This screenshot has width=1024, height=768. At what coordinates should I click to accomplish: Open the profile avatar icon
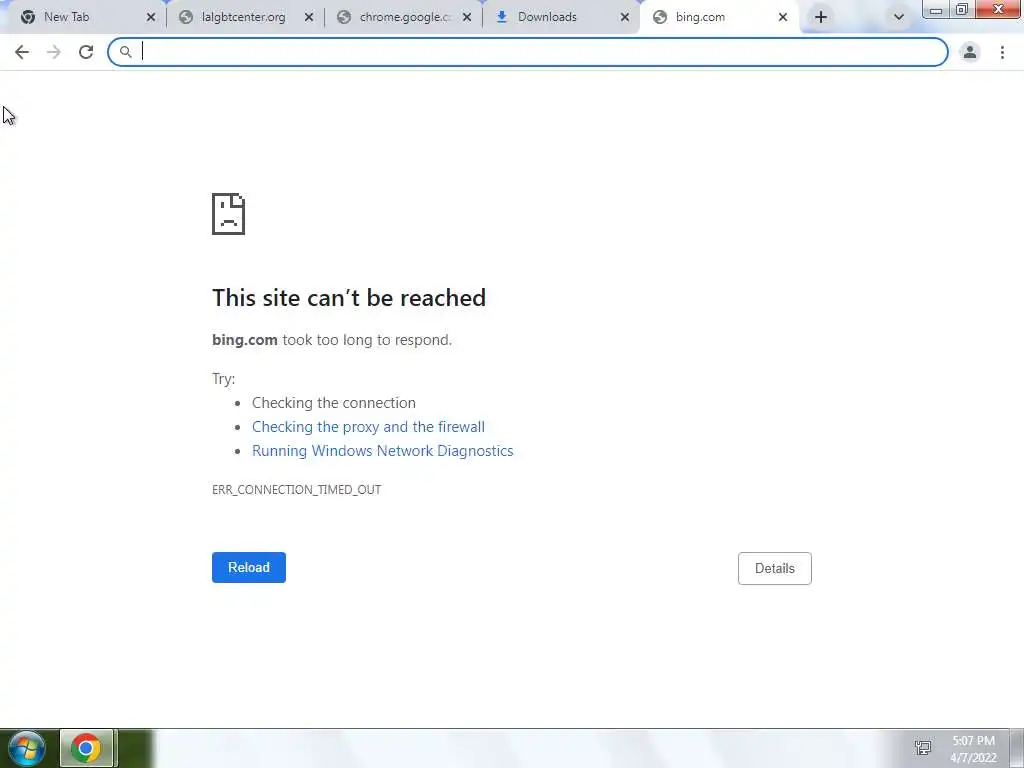pos(970,52)
